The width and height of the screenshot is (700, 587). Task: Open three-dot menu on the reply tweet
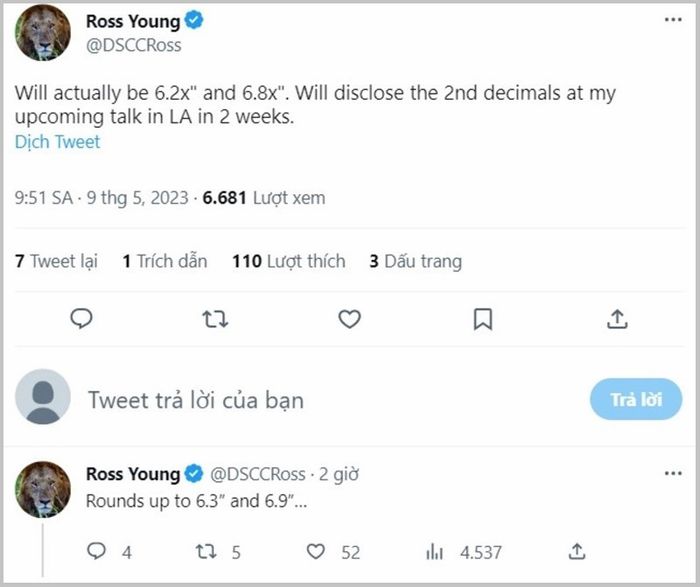(x=673, y=473)
